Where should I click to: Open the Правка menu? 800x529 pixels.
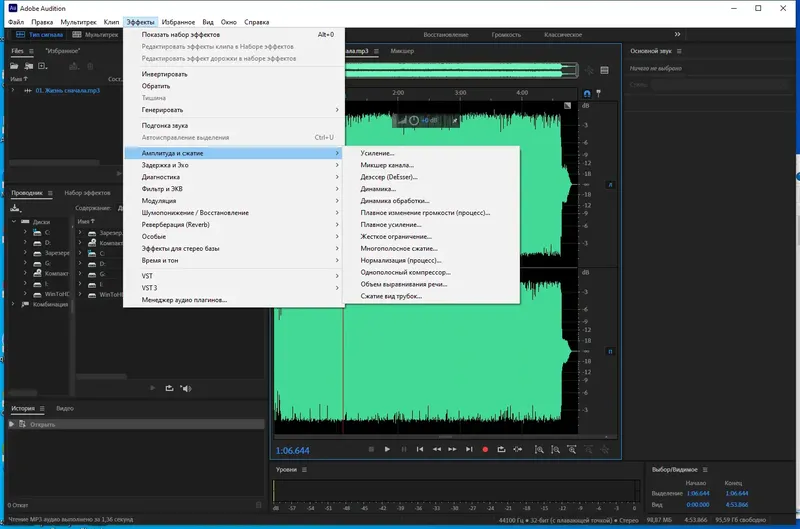(42, 22)
